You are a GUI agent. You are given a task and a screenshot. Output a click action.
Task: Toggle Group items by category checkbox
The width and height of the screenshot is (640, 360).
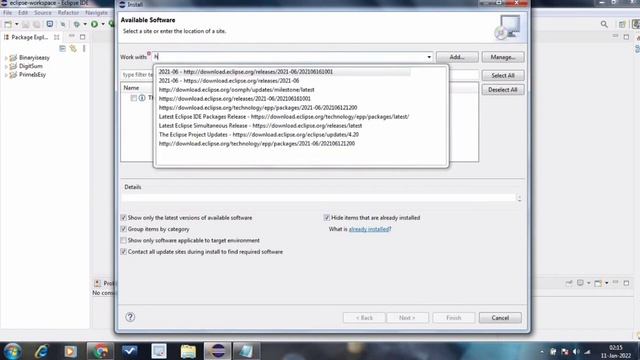[124, 229]
